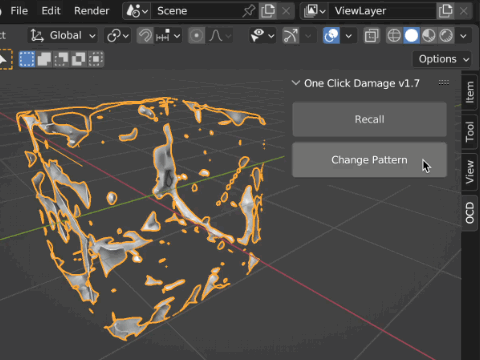Open the snapping options dropdown
480x360 pixels.
pyautogui.click(x=168, y=35)
